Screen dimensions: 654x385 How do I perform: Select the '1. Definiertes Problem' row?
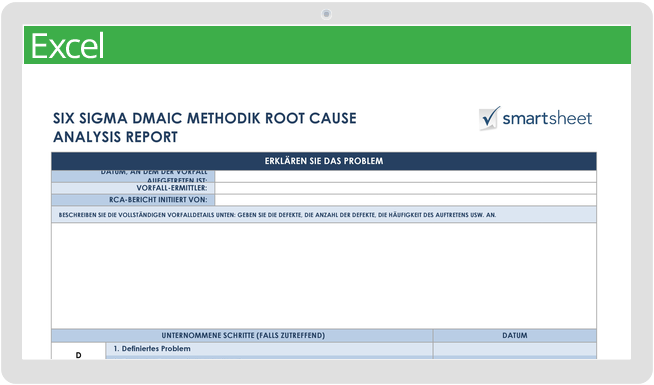[x=269, y=349]
